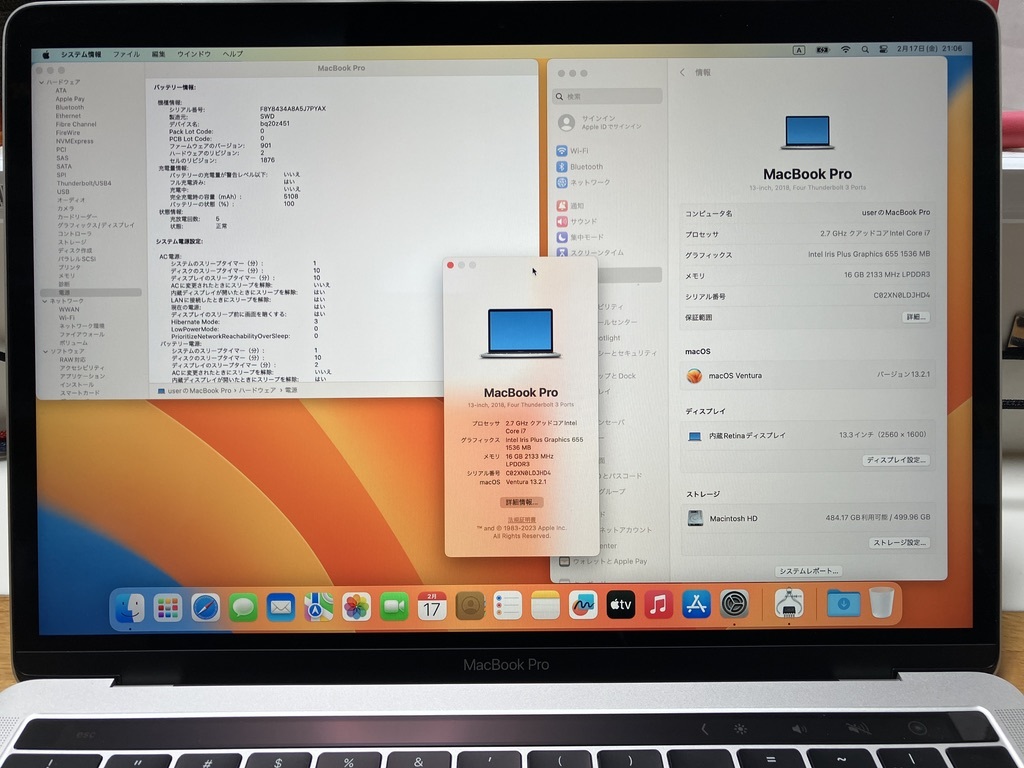Open Finder from the Dock

pos(130,608)
